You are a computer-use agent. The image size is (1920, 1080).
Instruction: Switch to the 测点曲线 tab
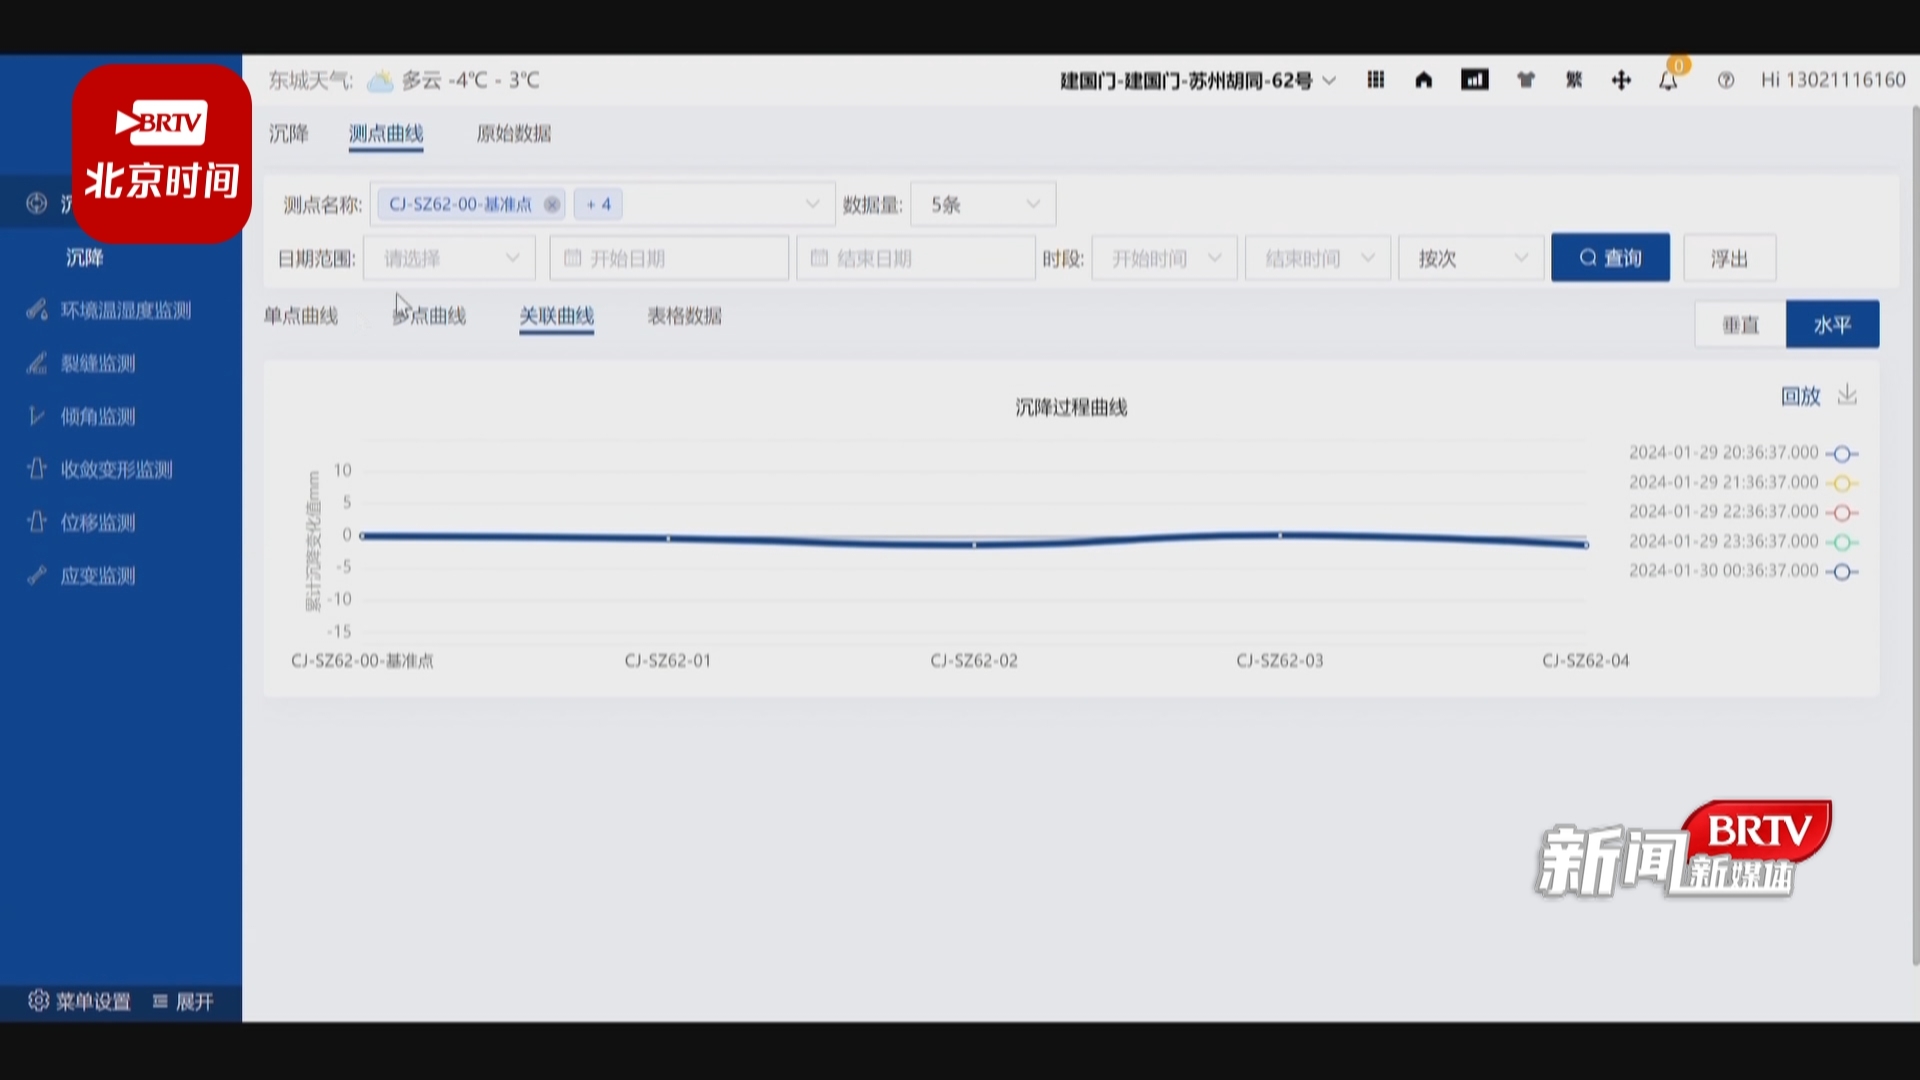coord(386,133)
